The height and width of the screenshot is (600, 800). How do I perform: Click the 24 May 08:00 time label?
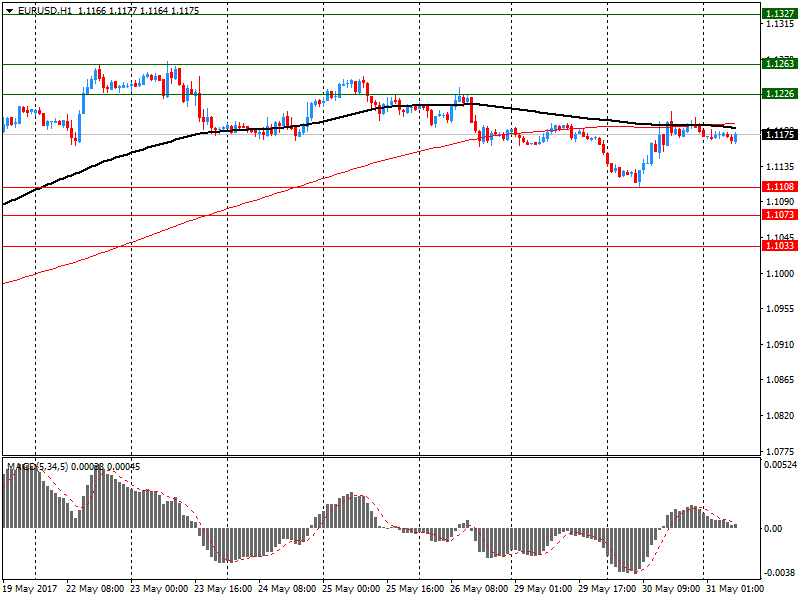pyautogui.click(x=287, y=589)
